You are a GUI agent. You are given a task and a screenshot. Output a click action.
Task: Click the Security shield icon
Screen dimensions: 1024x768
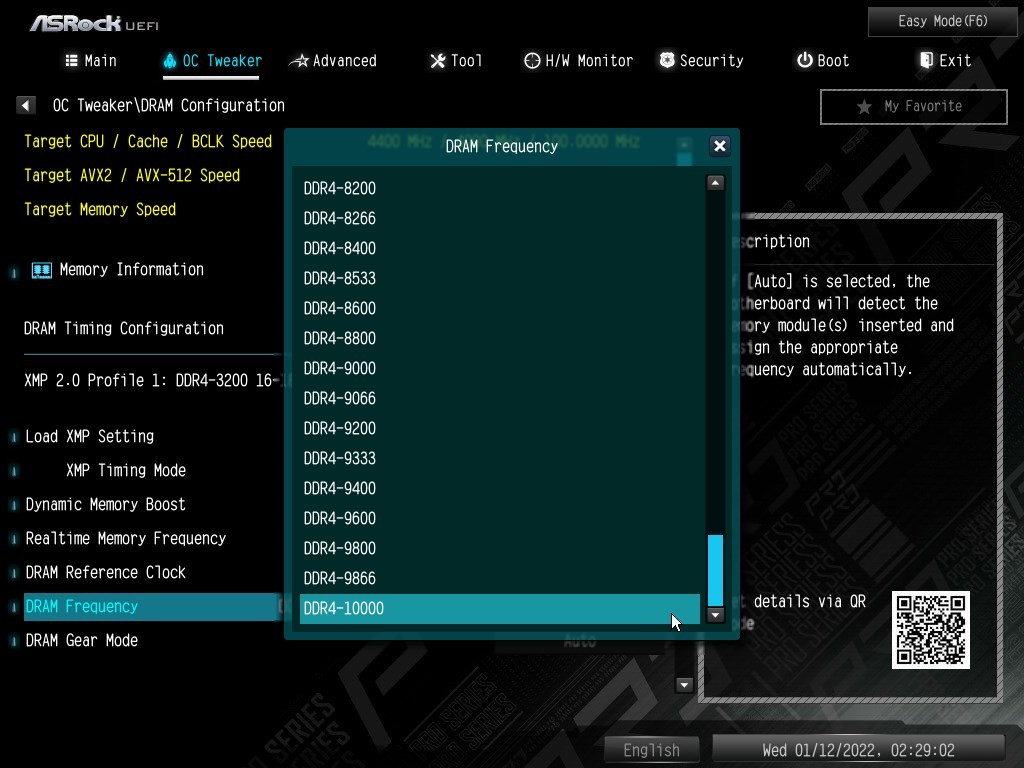pyautogui.click(x=667, y=61)
